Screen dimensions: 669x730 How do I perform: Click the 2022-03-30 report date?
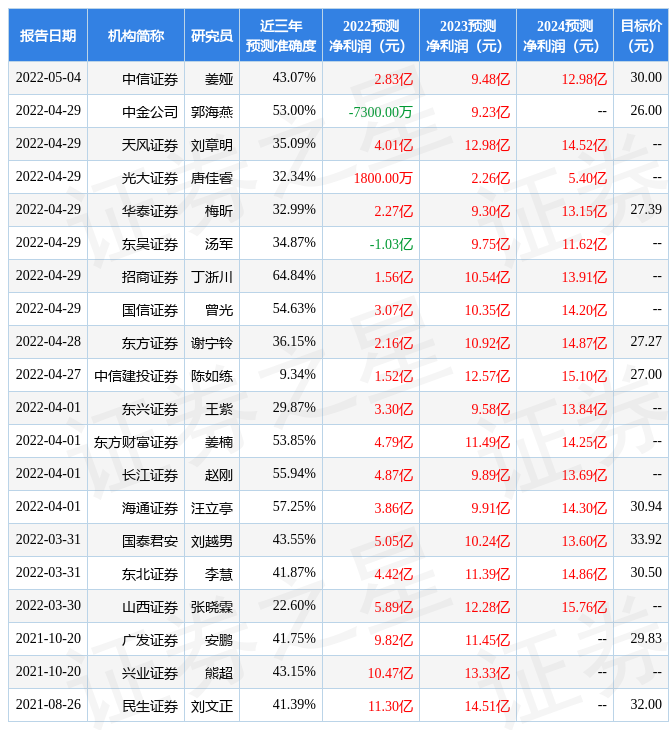(48, 605)
